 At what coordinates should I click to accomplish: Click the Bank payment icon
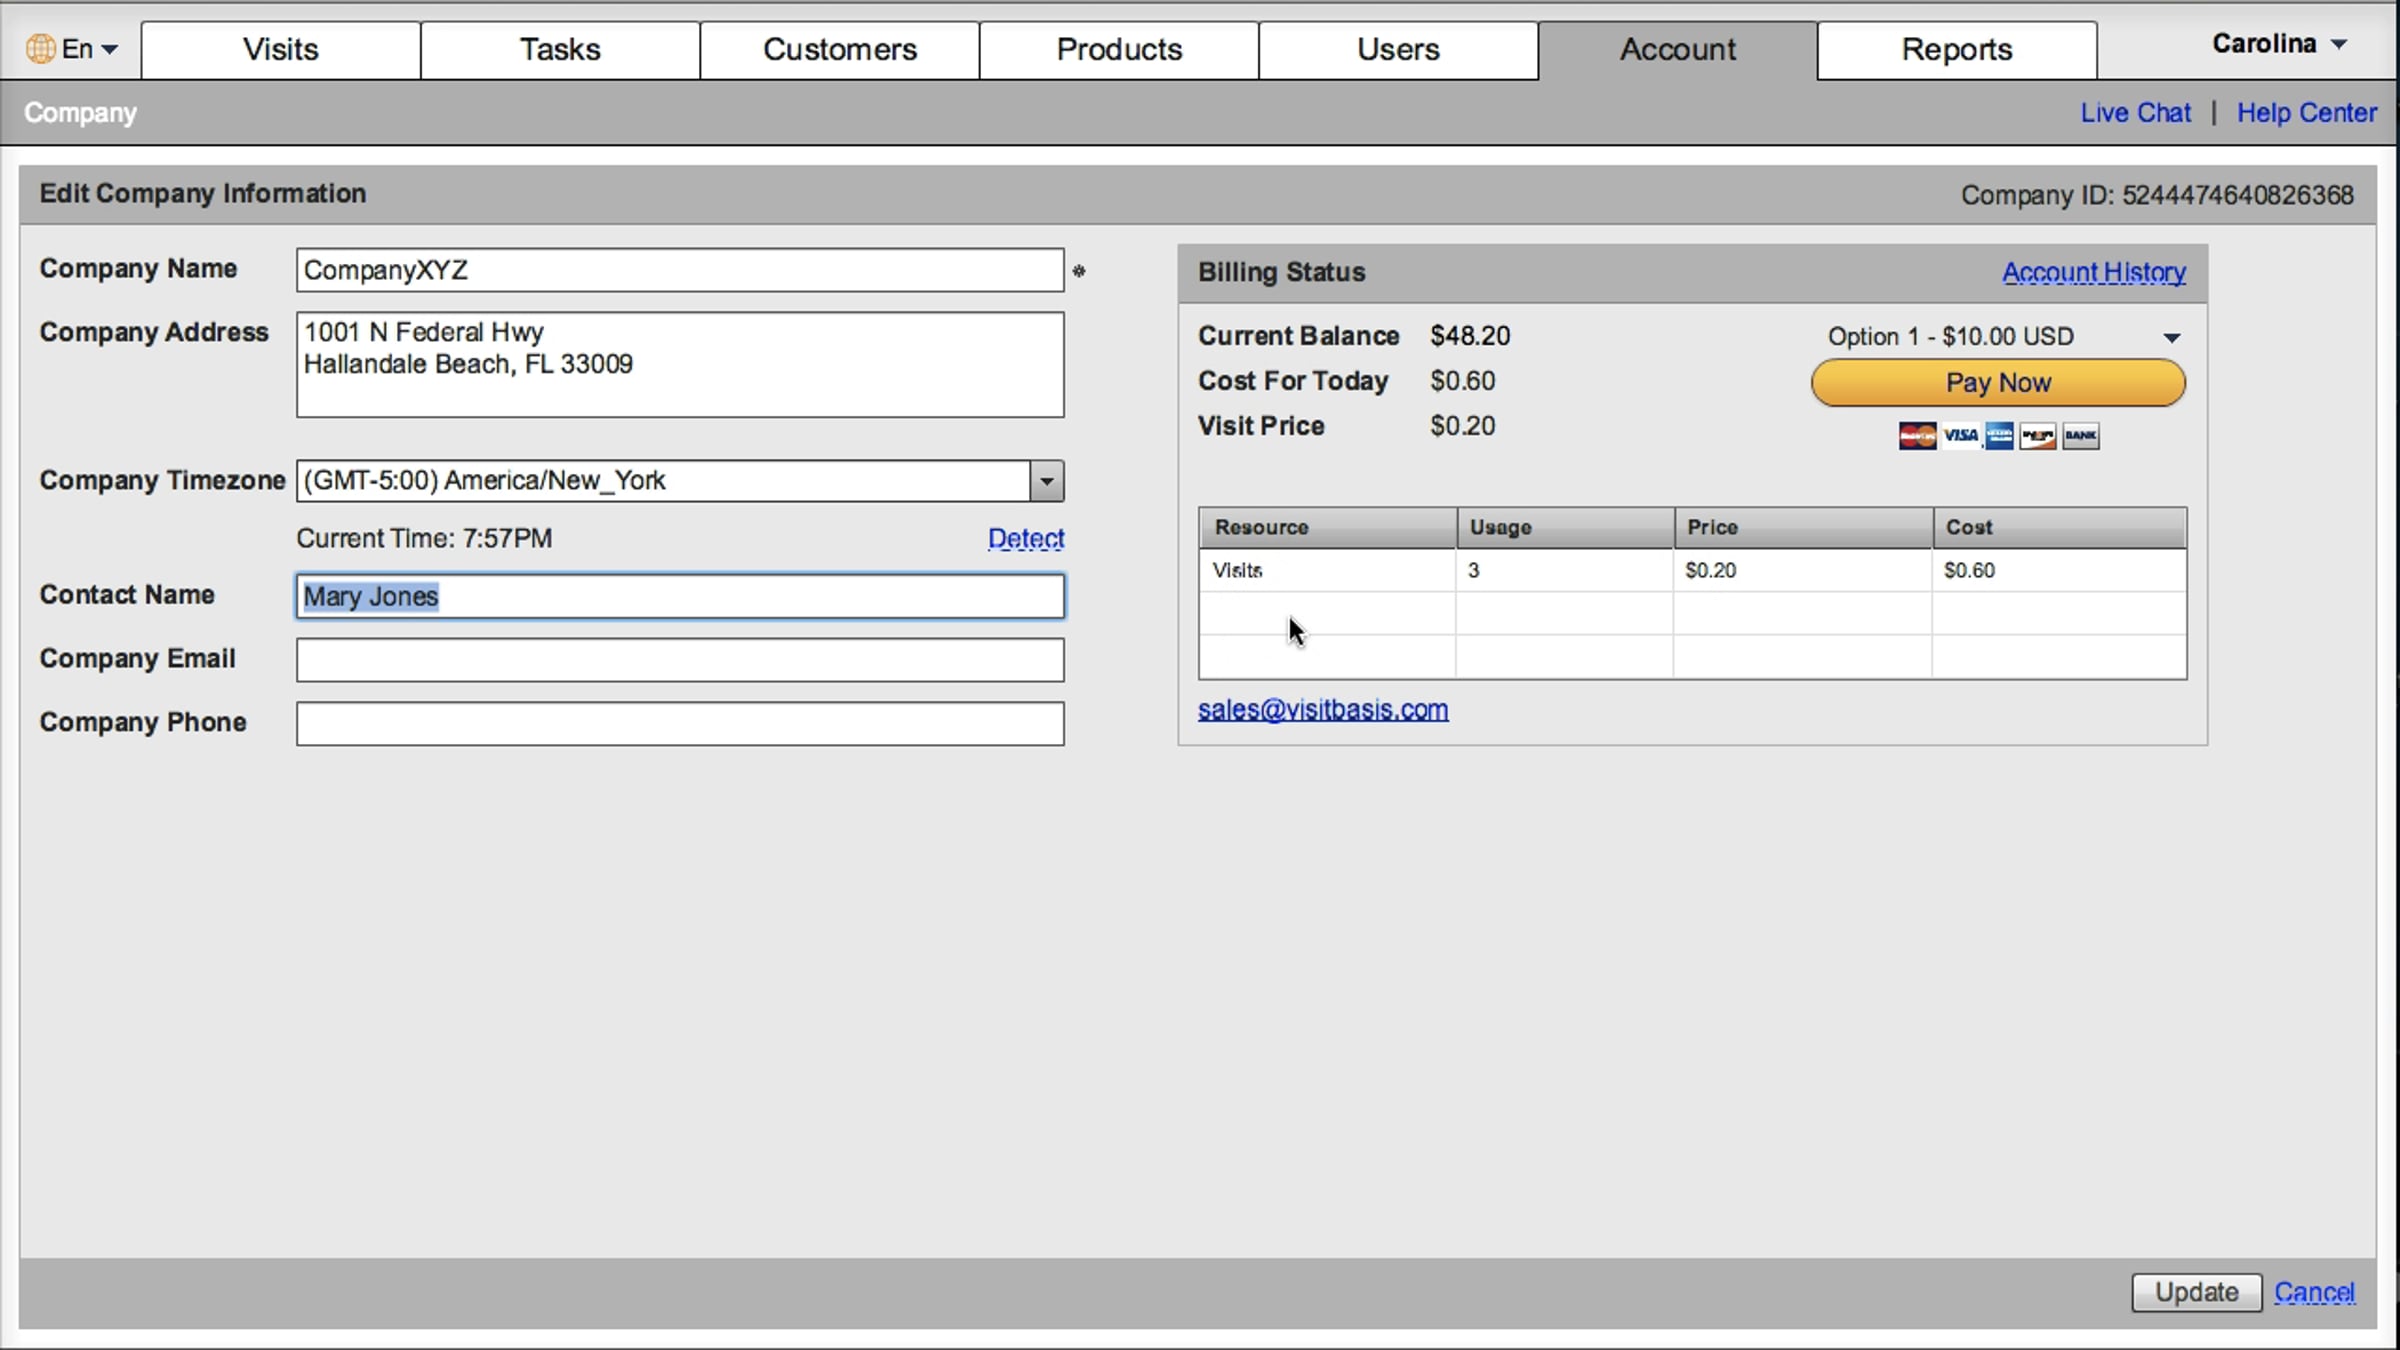(x=2081, y=436)
